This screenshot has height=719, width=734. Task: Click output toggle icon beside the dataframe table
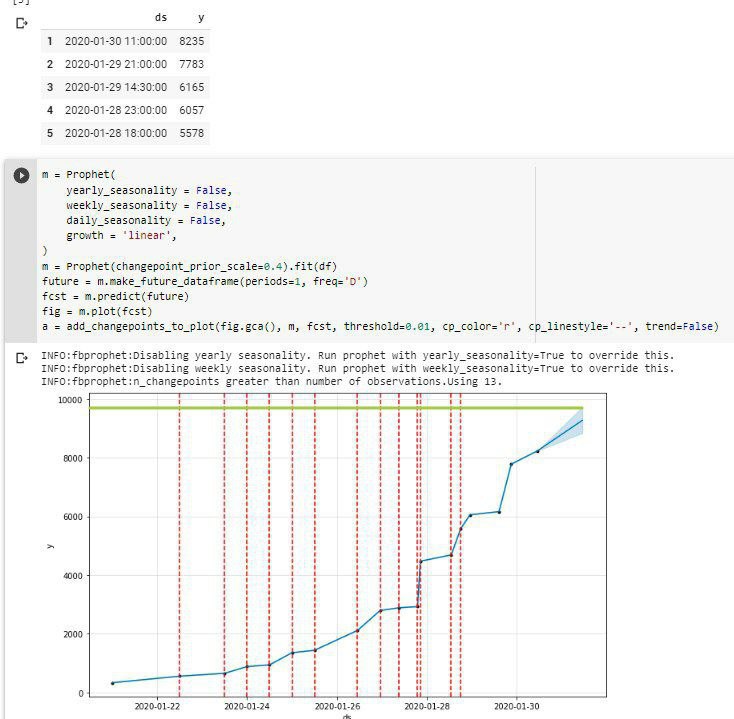pyautogui.click(x=22, y=23)
